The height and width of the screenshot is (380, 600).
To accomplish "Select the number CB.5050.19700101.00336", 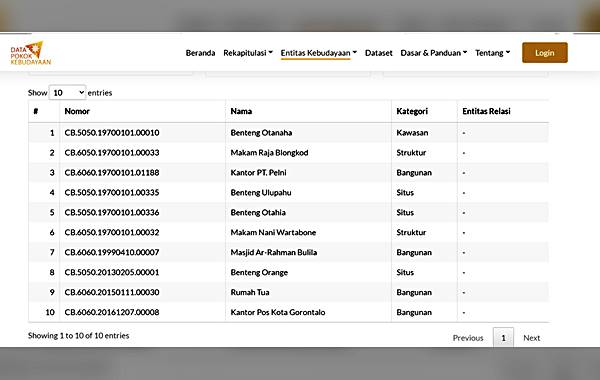I will point(112,212).
